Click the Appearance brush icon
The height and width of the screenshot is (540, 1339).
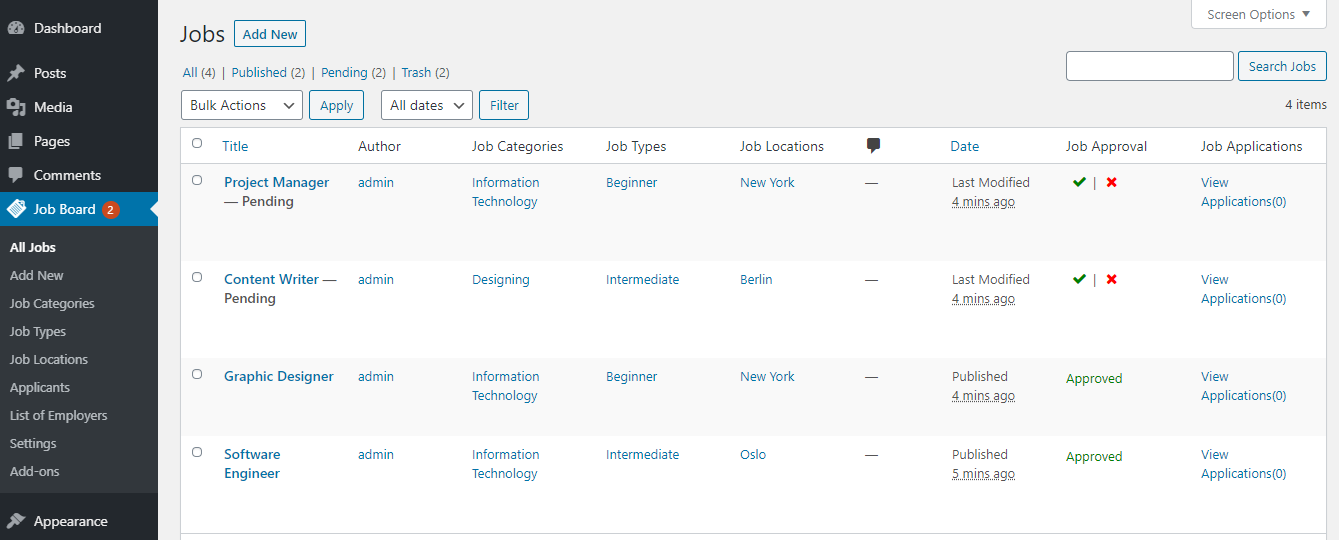point(16,521)
